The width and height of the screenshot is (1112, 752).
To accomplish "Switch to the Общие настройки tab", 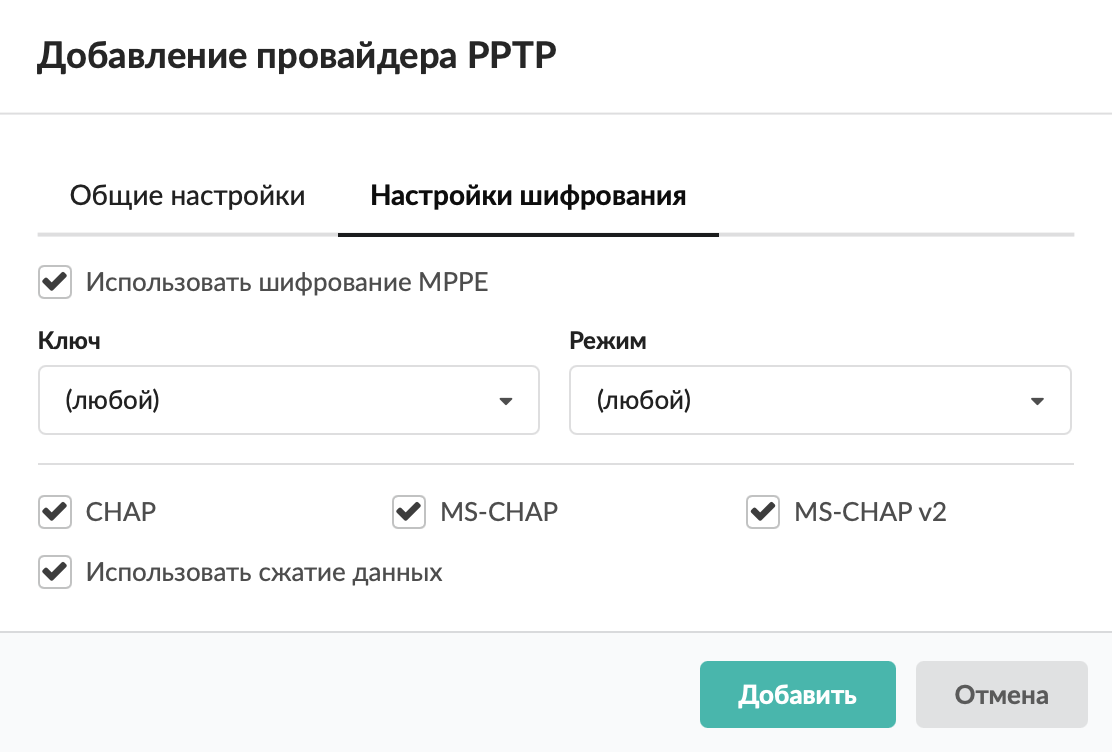I will (x=187, y=196).
